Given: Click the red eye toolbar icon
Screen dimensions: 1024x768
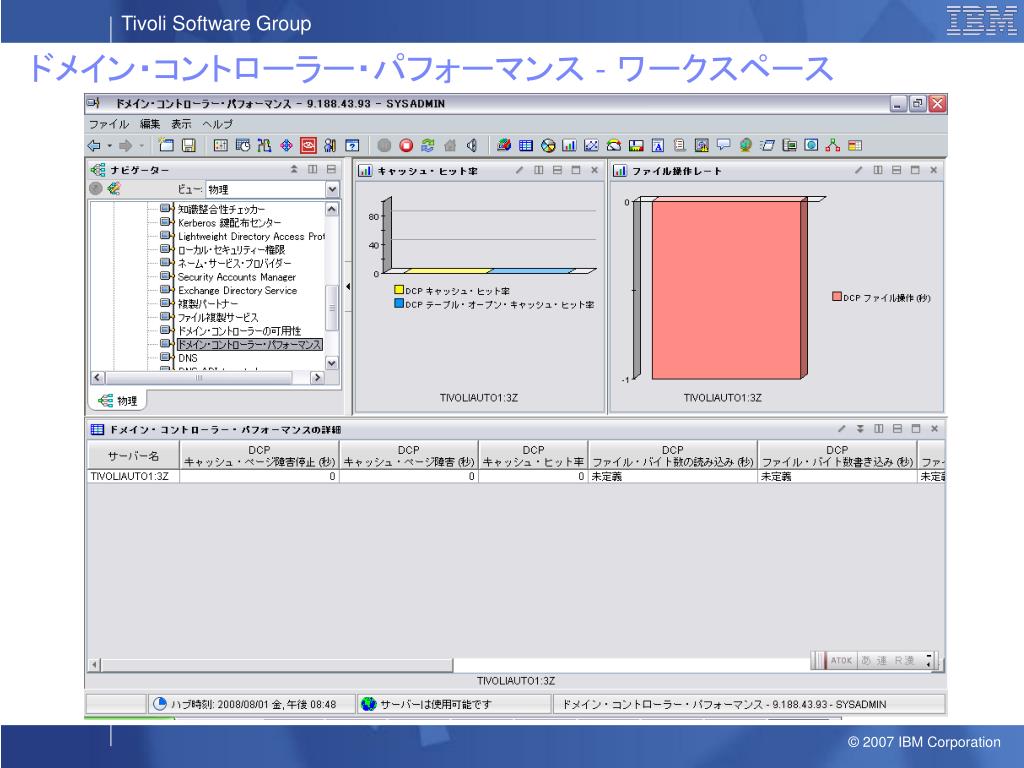Looking at the screenshot, I should (x=308, y=146).
